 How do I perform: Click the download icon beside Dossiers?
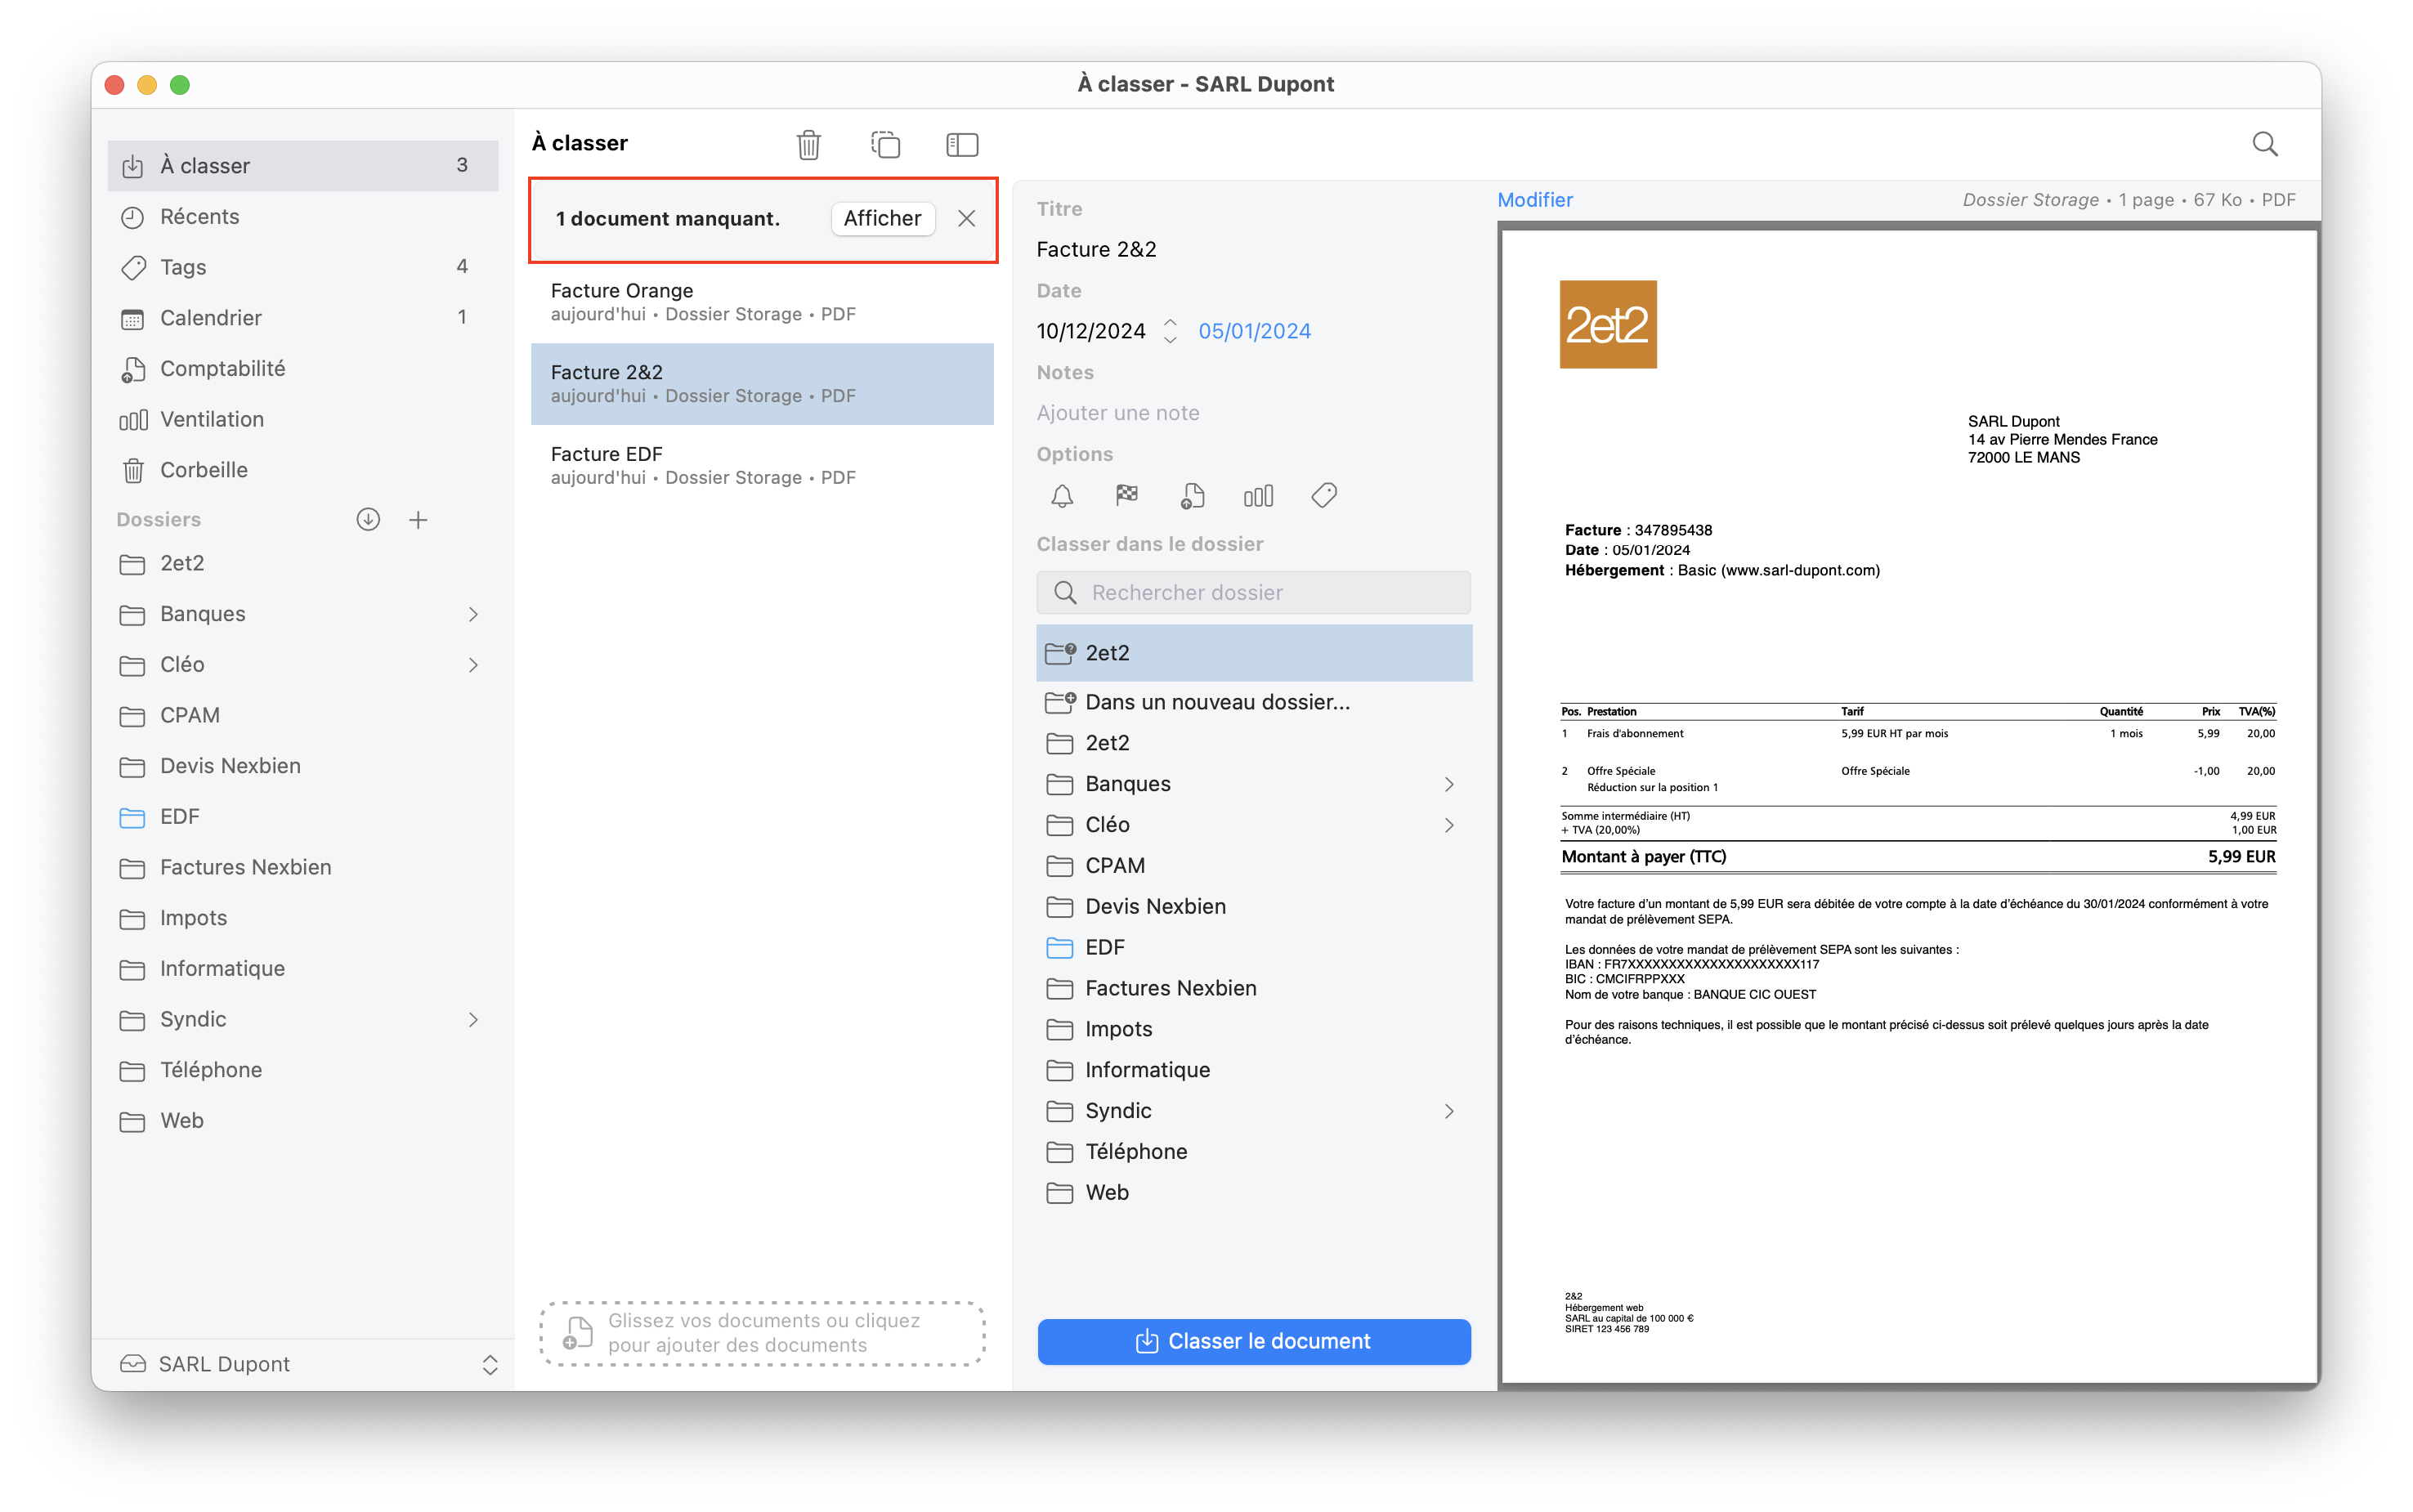pos(368,520)
